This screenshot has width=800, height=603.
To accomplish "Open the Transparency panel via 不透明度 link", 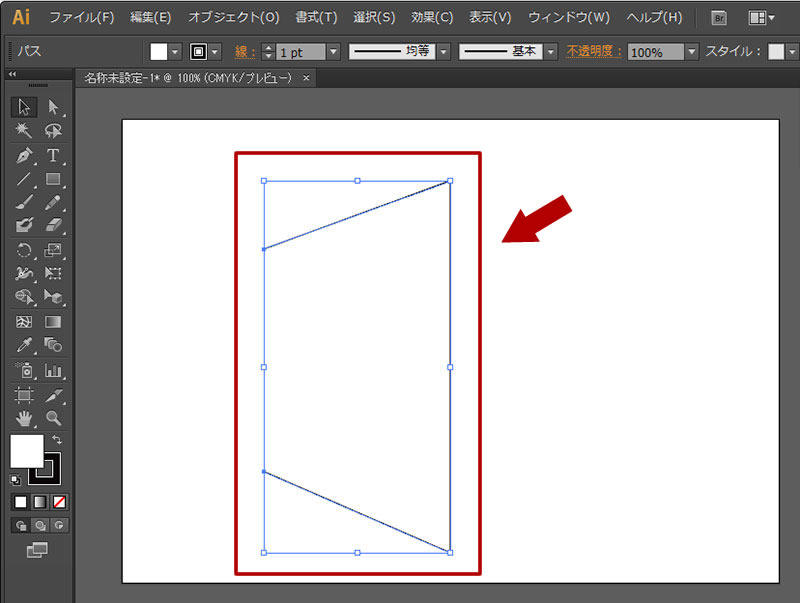I will coord(592,50).
